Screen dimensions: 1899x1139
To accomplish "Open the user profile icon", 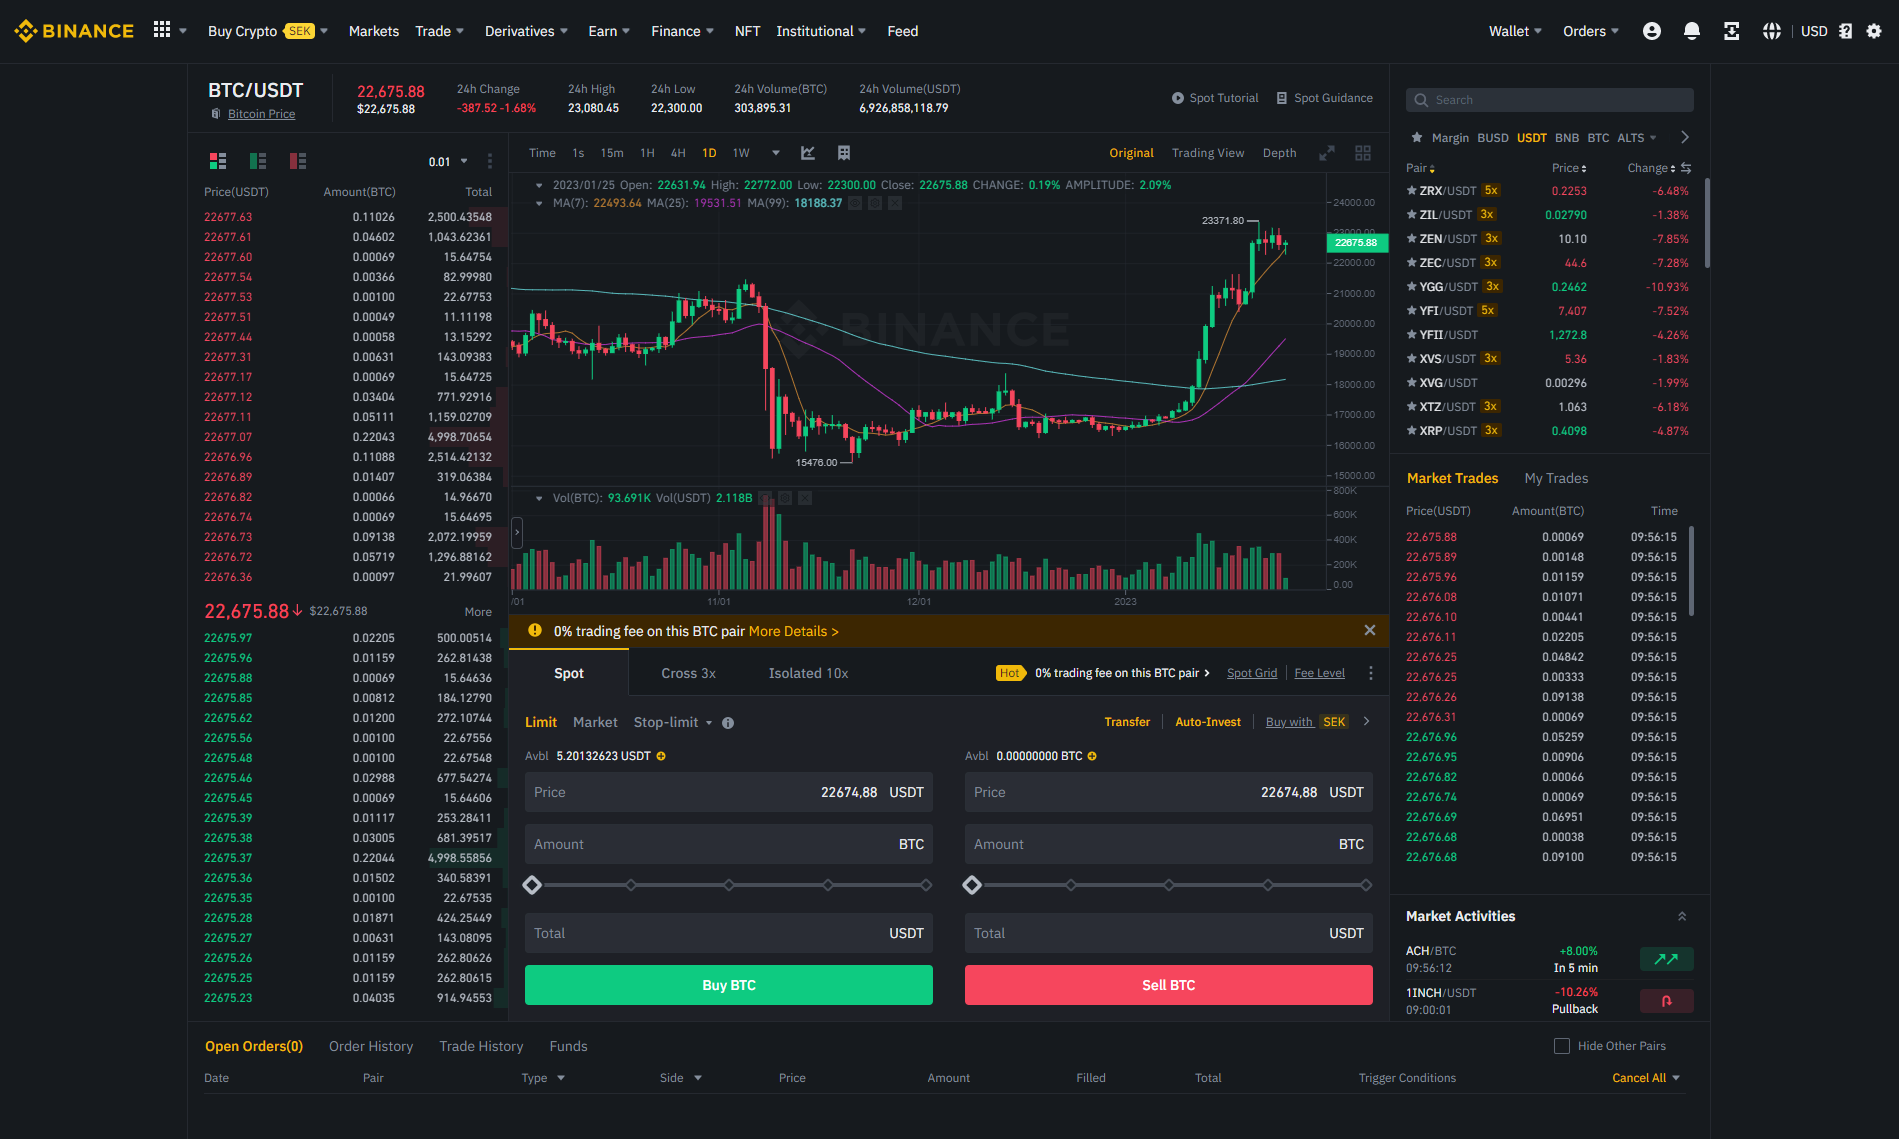I will (x=1651, y=31).
